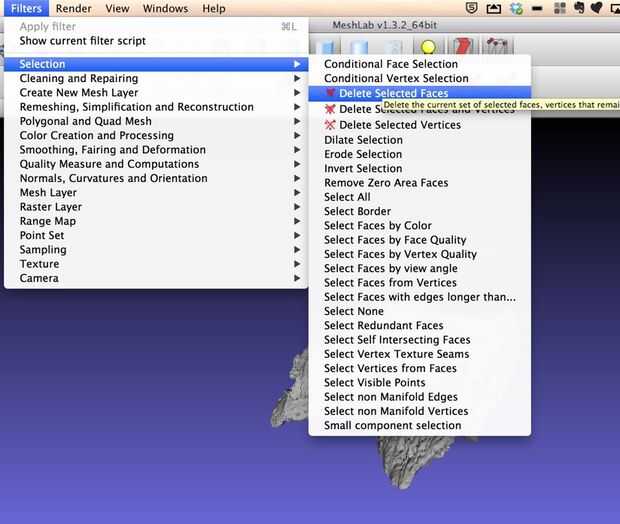Open the Camera filter category

tap(156, 278)
